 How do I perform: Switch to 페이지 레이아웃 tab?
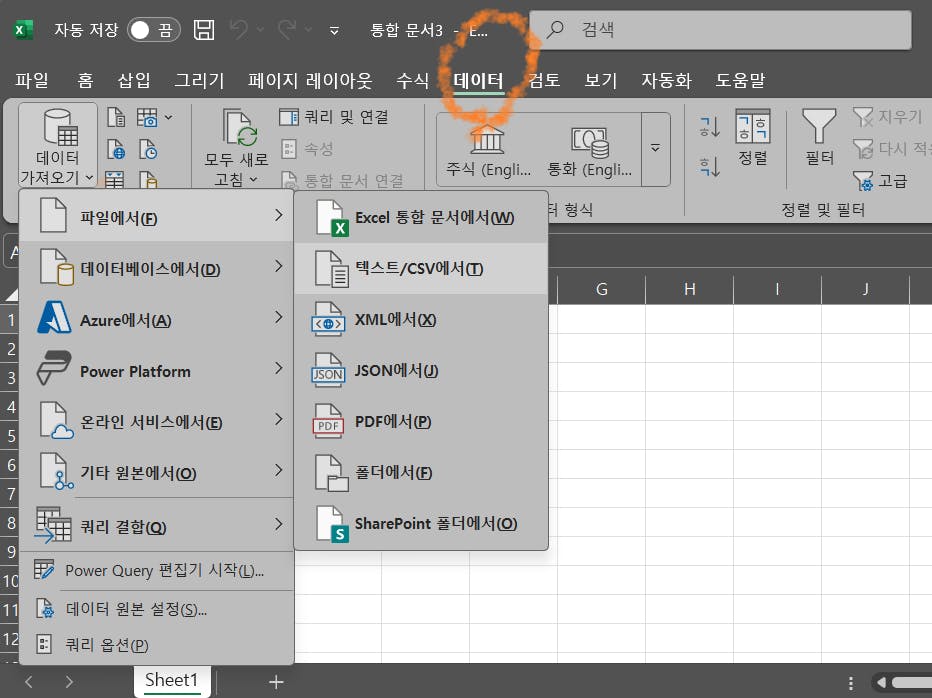(310, 80)
